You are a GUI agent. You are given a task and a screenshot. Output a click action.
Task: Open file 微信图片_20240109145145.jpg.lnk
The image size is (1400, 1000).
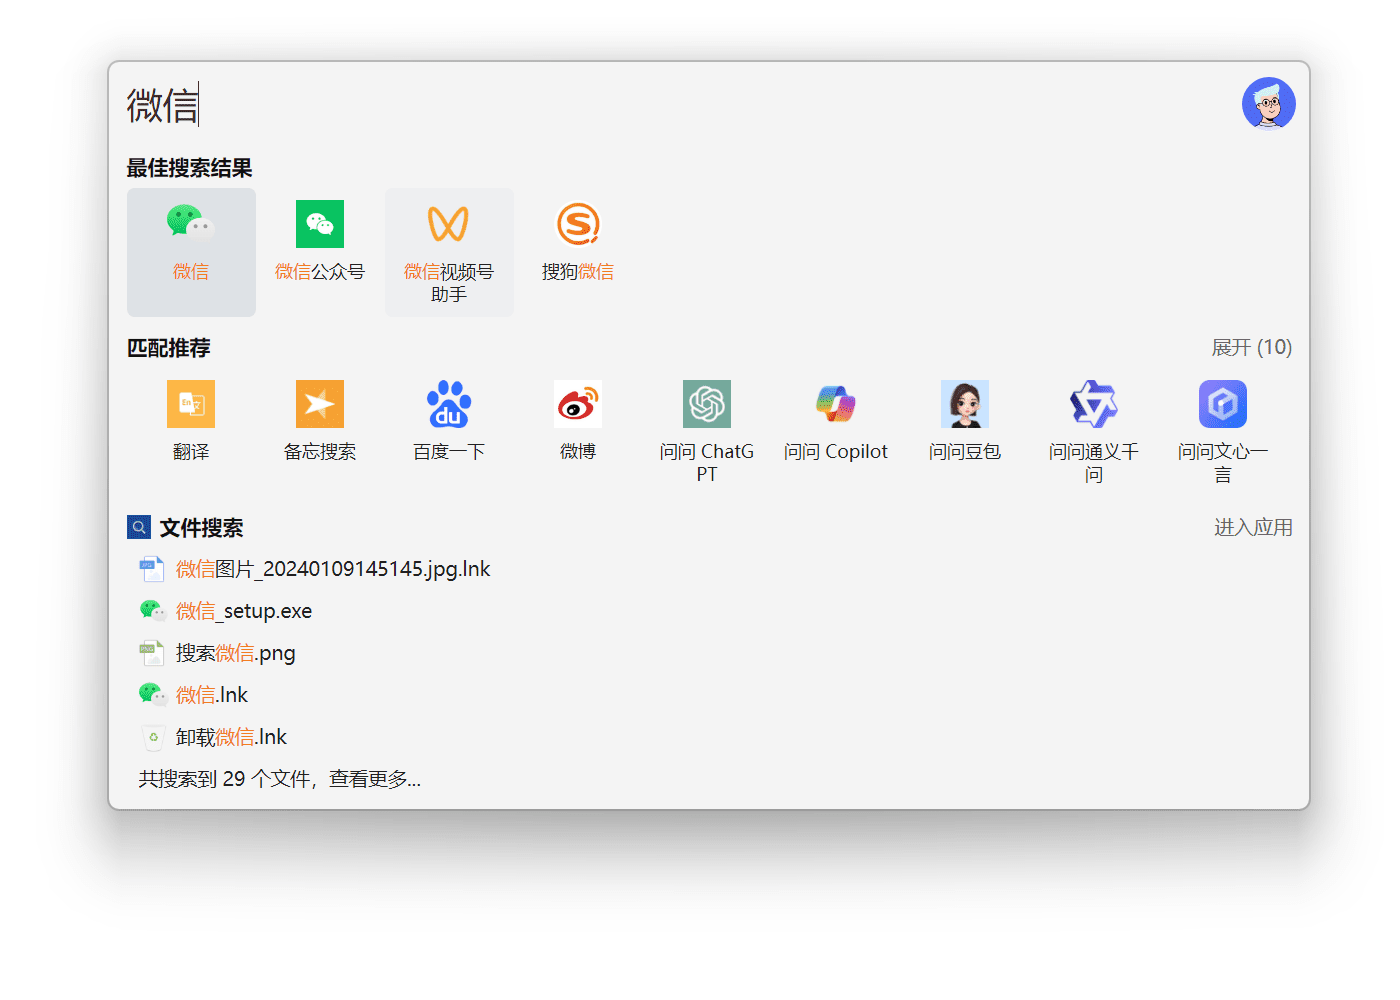333,569
